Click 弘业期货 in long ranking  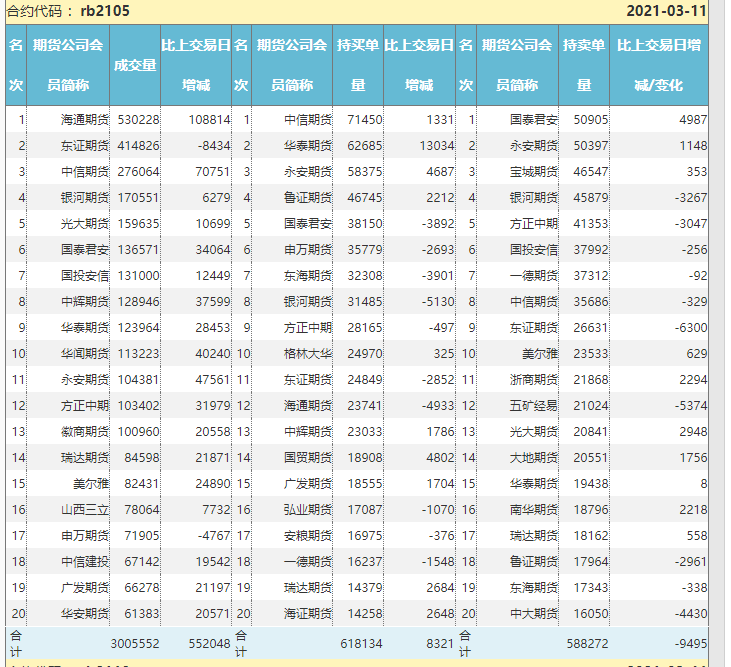pos(308,510)
